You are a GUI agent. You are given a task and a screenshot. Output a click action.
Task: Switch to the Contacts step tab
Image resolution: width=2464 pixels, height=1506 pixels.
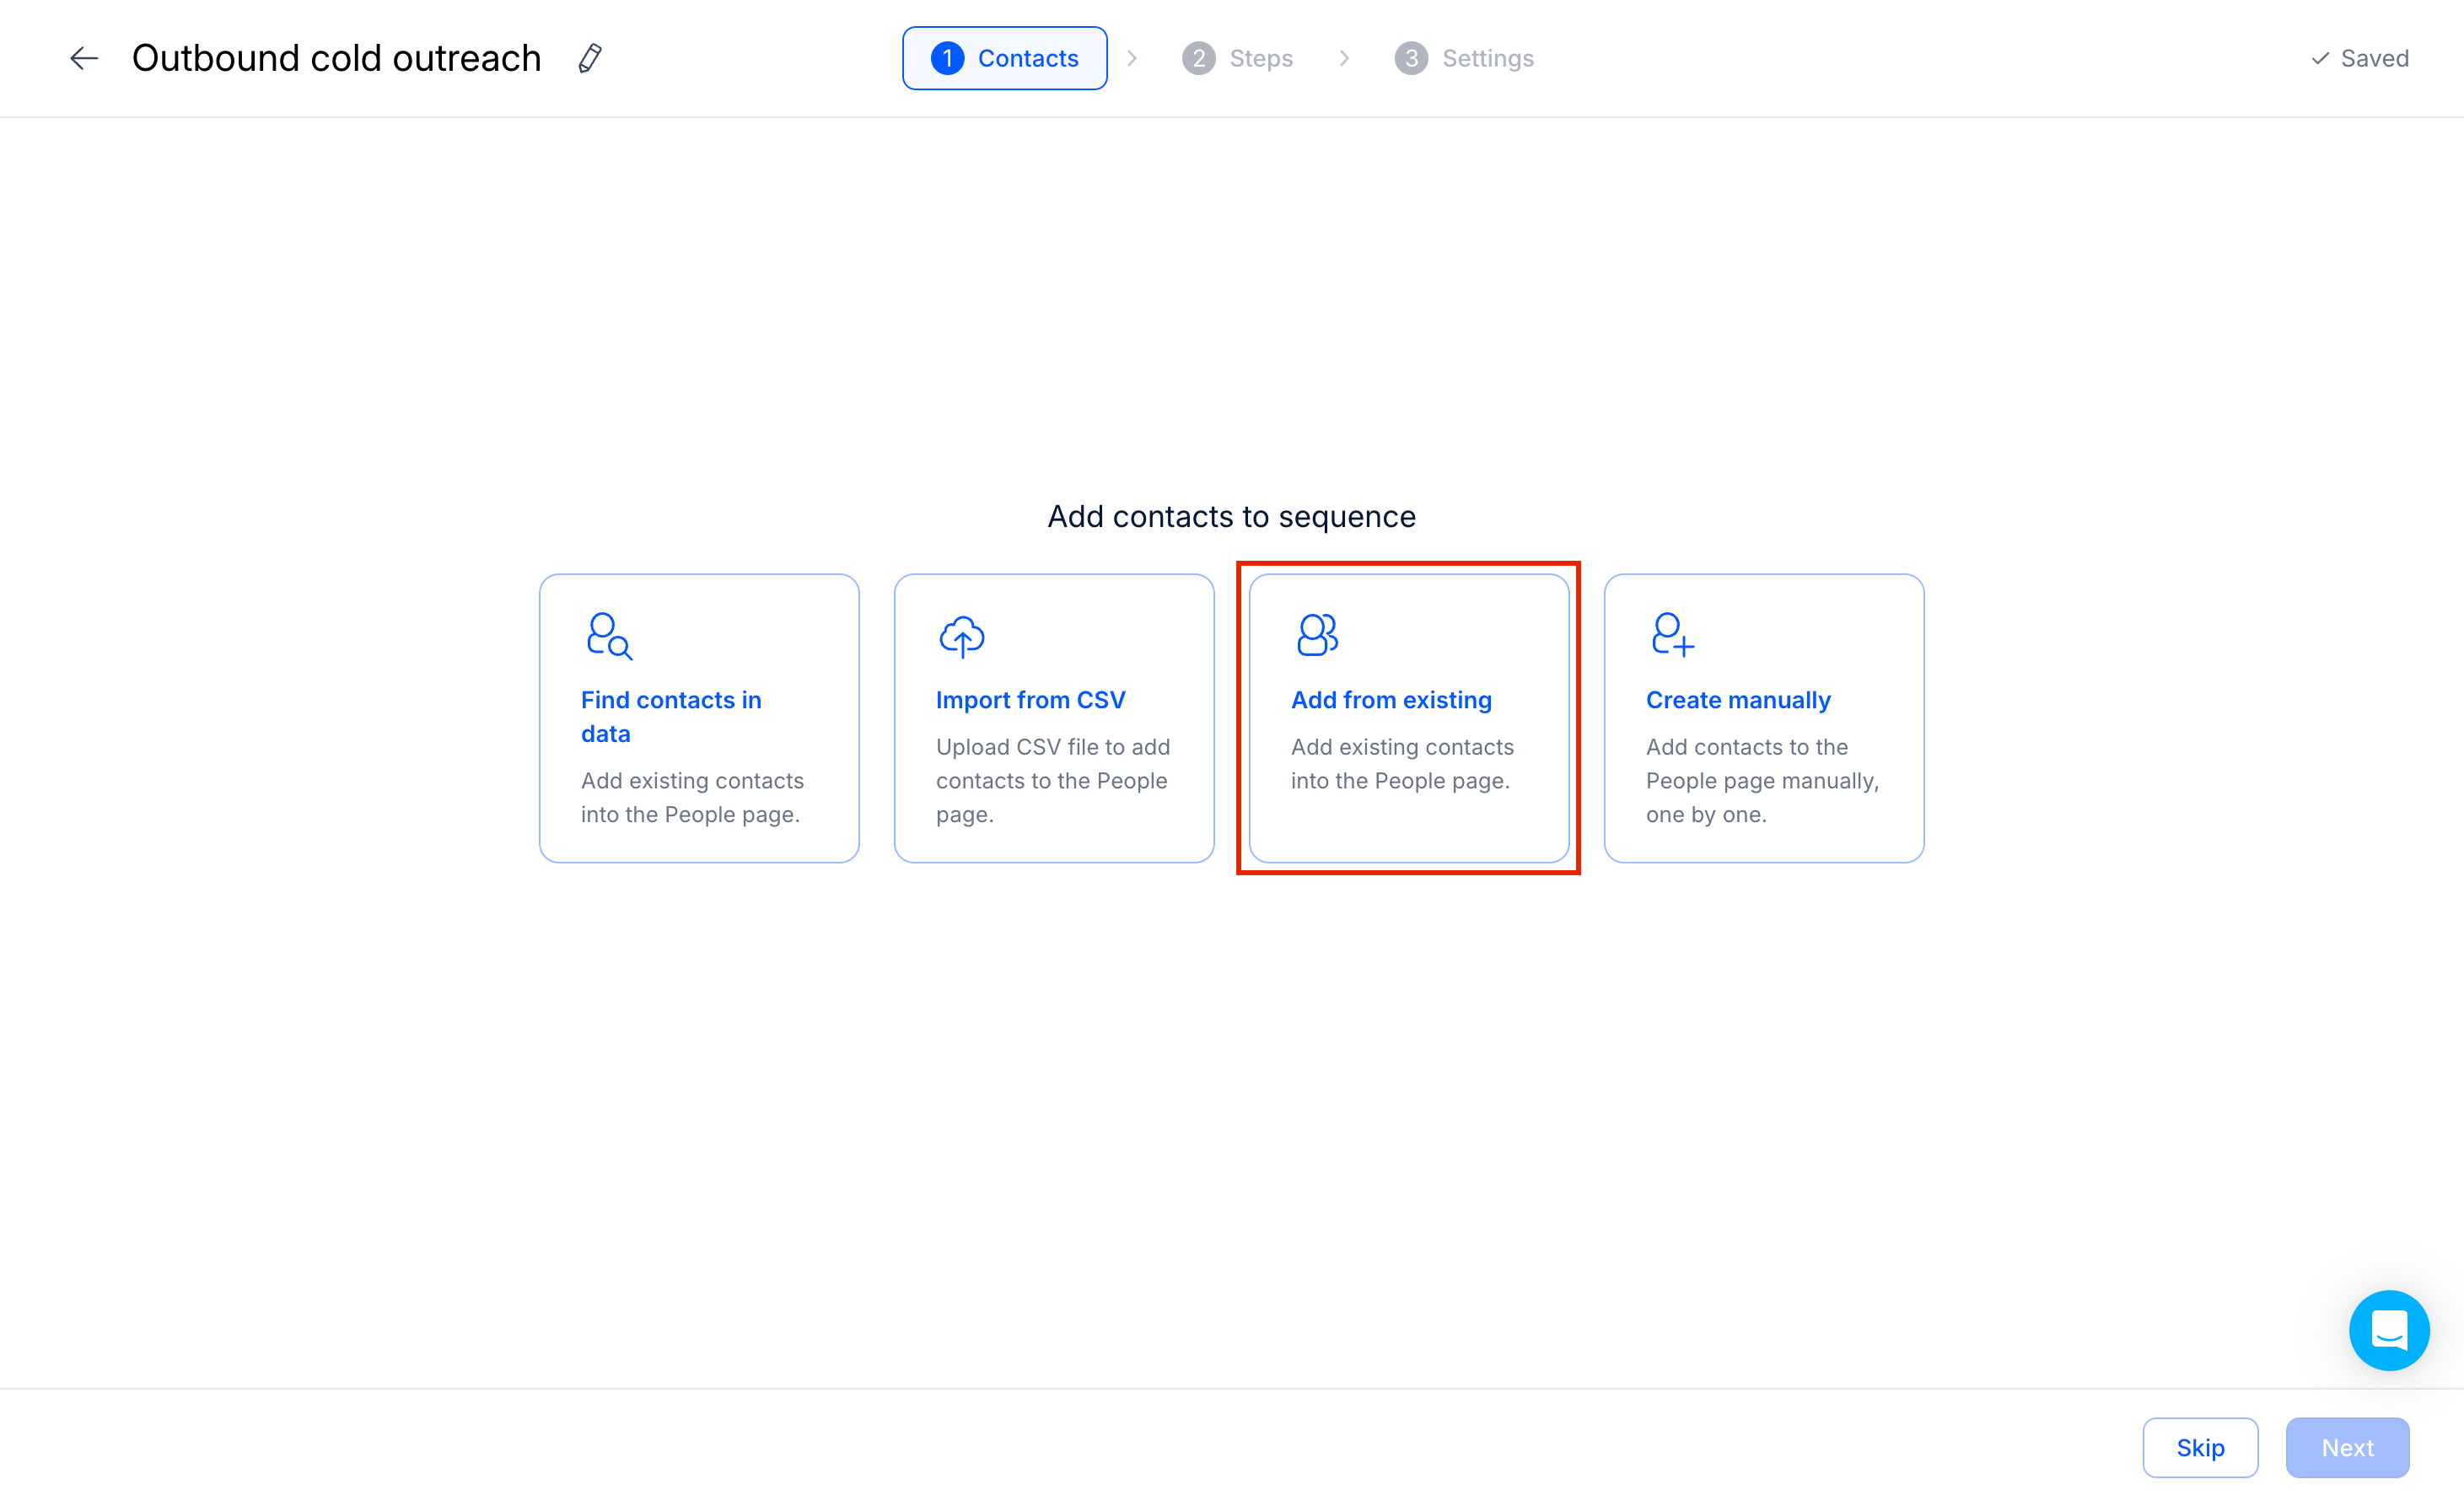tap(1004, 58)
